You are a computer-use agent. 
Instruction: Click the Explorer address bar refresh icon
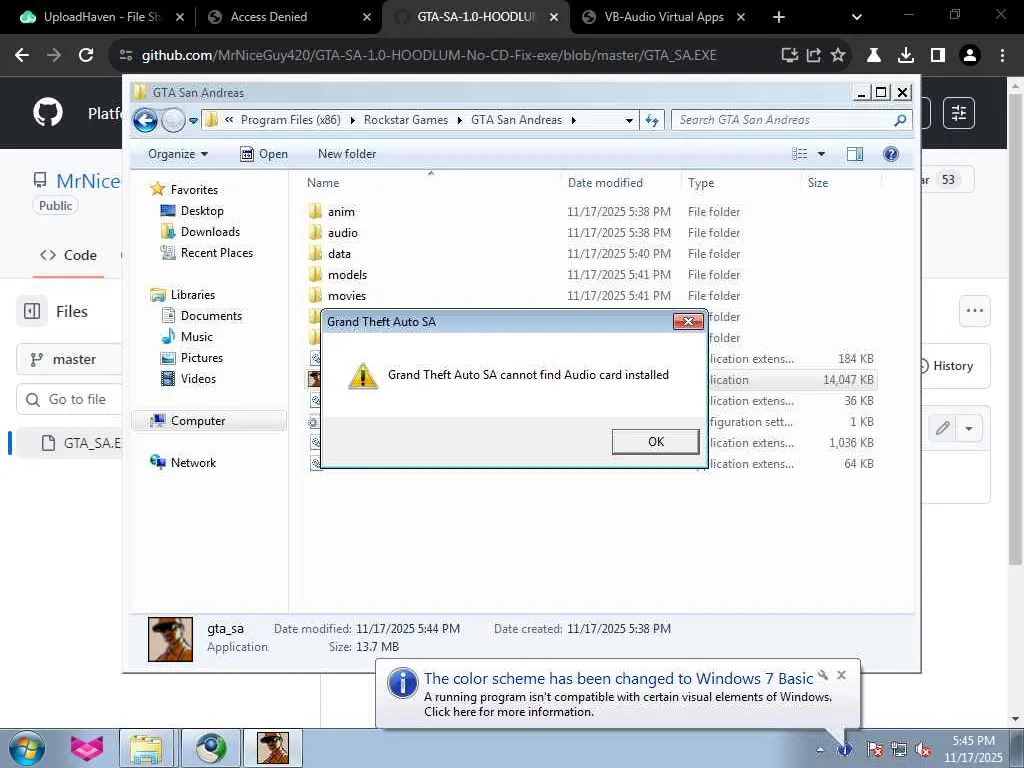pyautogui.click(x=652, y=120)
